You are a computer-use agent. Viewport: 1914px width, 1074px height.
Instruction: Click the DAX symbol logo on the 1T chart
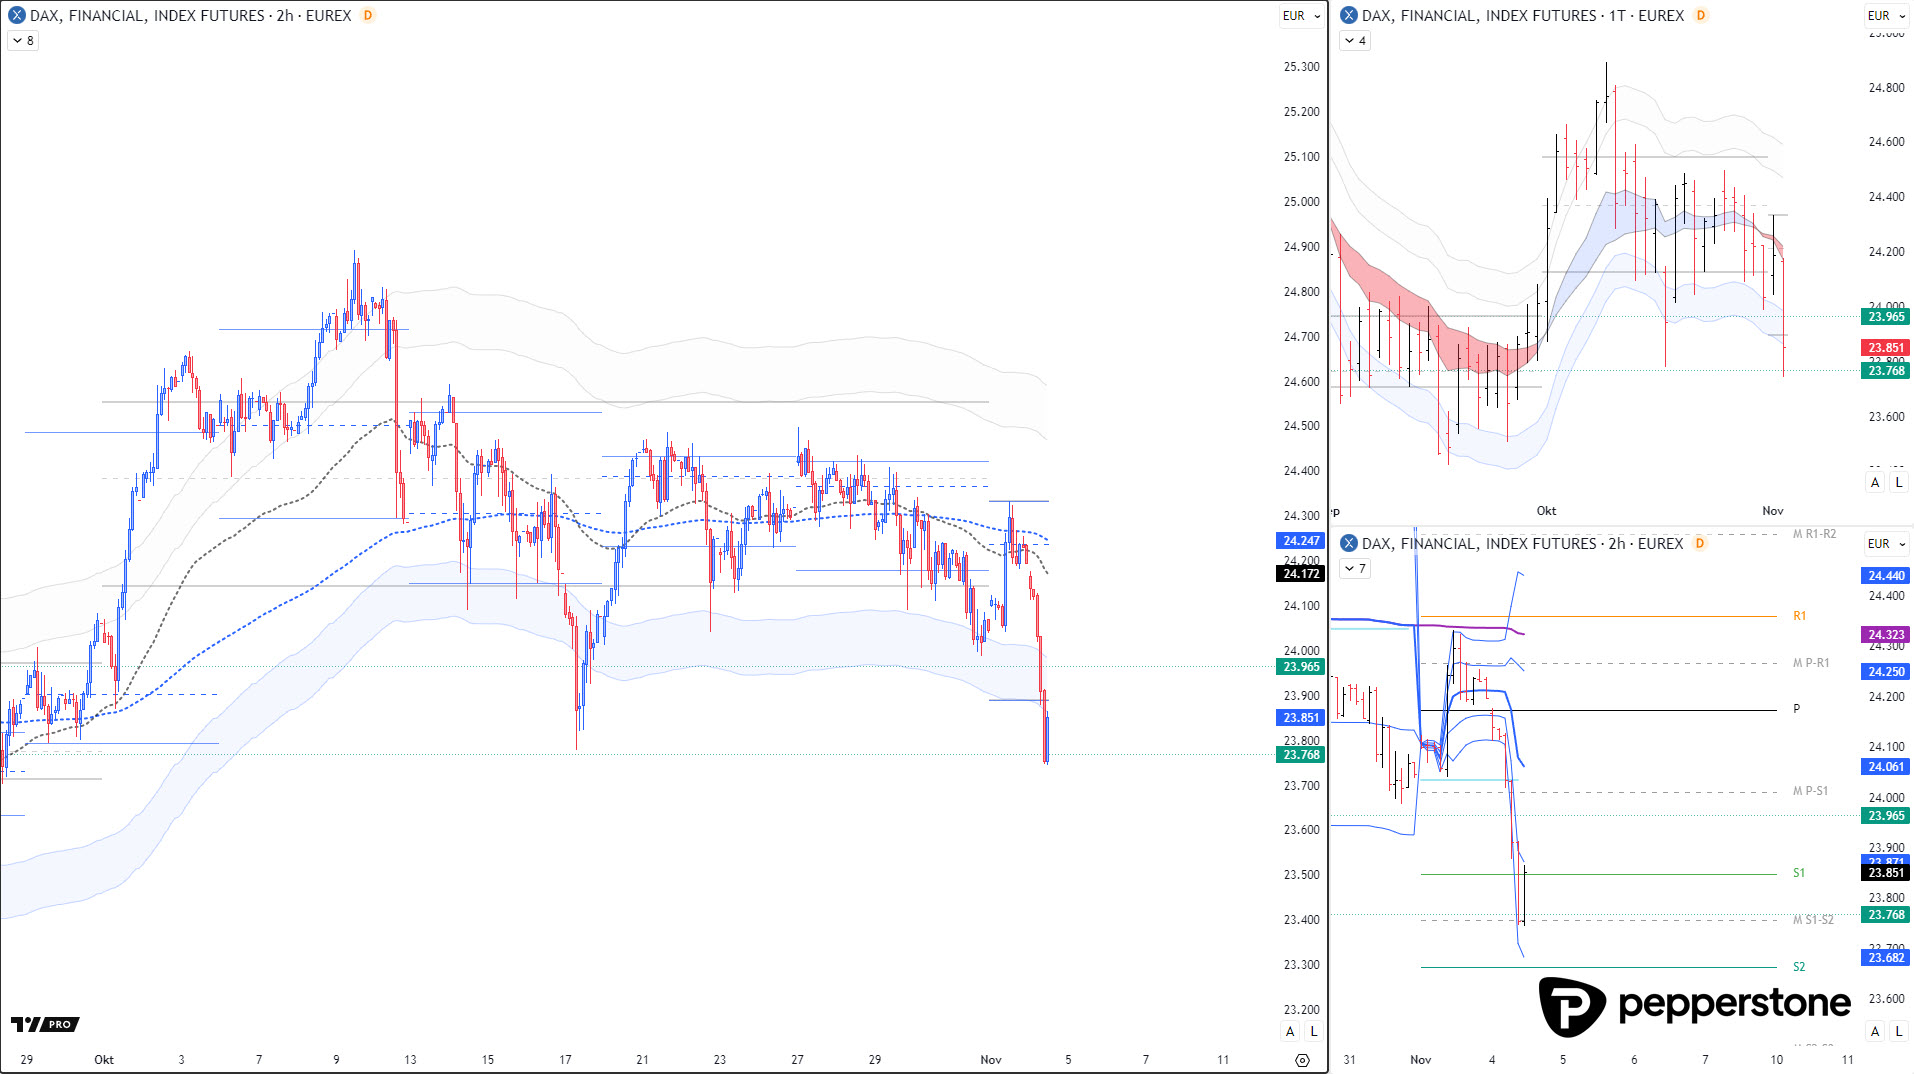[1349, 16]
